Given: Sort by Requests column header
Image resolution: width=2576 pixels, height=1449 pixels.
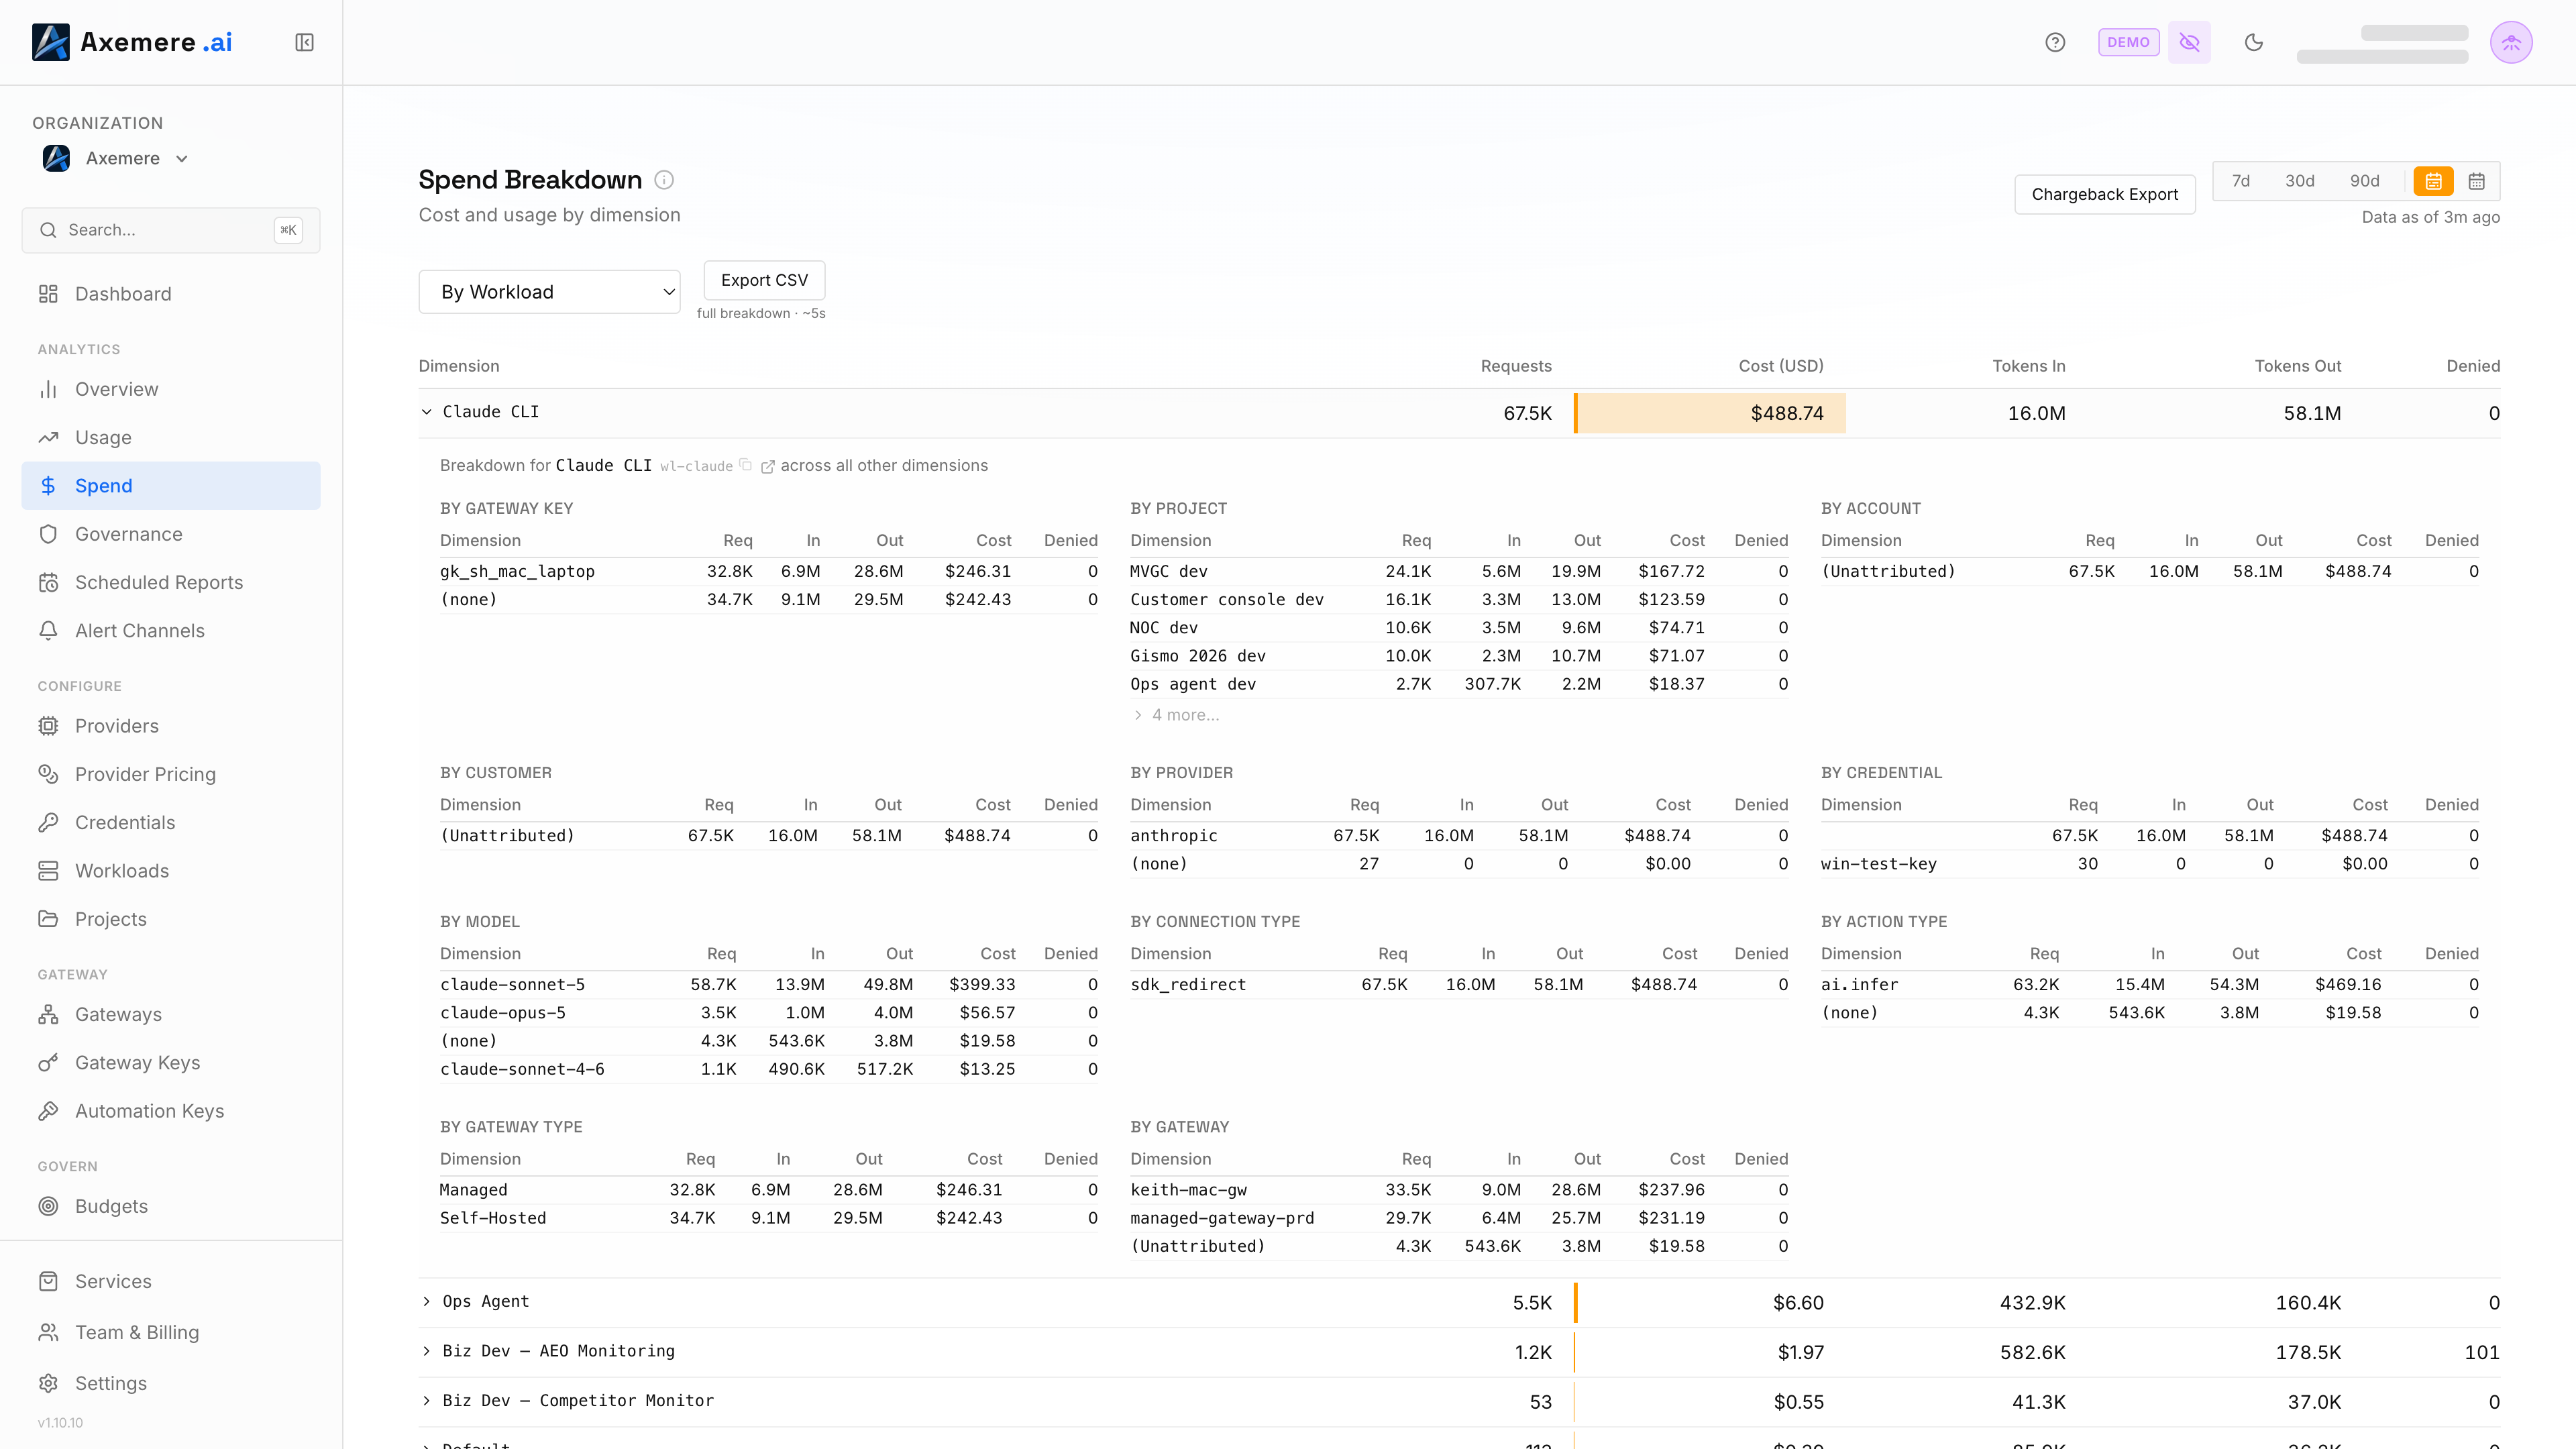Looking at the screenshot, I should coord(1516,366).
